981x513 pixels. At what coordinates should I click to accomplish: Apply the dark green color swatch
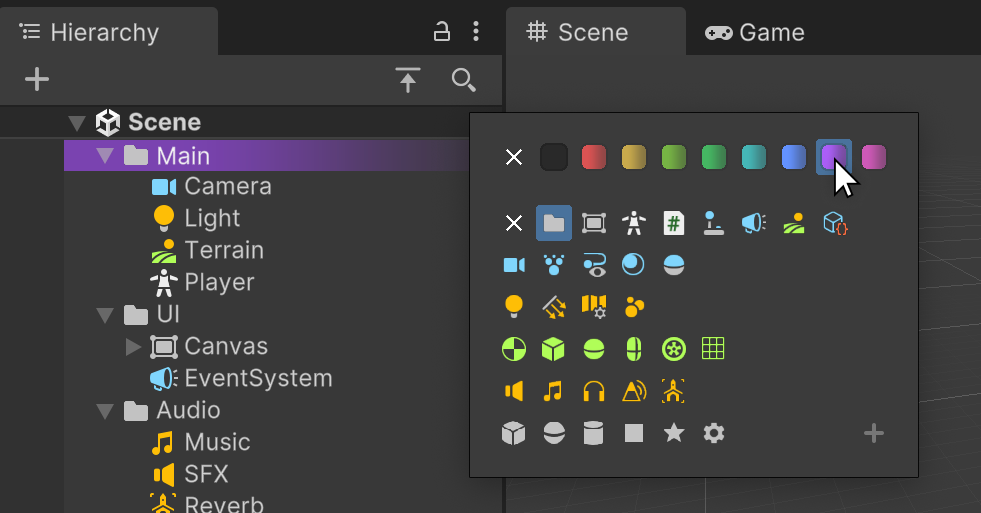[x=714, y=157]
